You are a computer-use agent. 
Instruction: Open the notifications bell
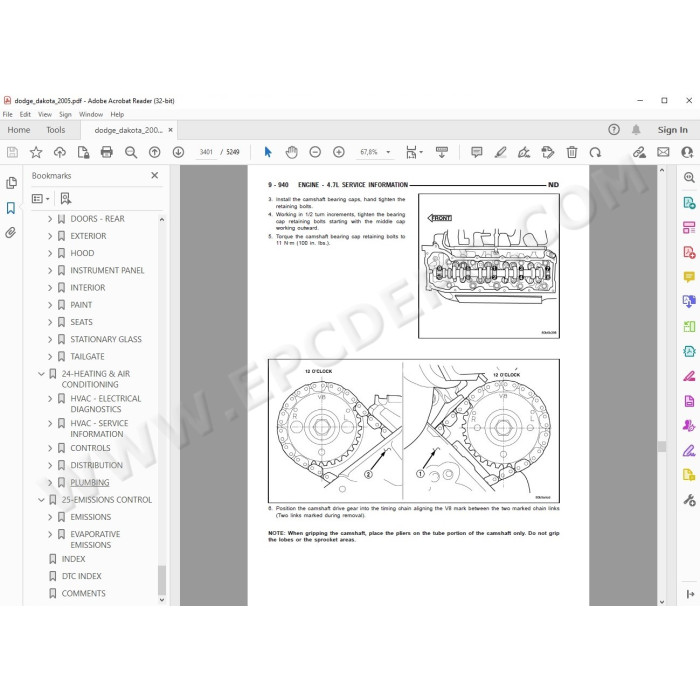[x=636, y=129]
